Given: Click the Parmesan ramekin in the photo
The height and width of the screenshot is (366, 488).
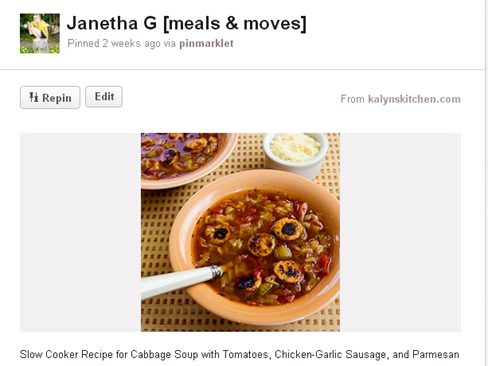Looking at the screenshot, I should pos(295,154).
